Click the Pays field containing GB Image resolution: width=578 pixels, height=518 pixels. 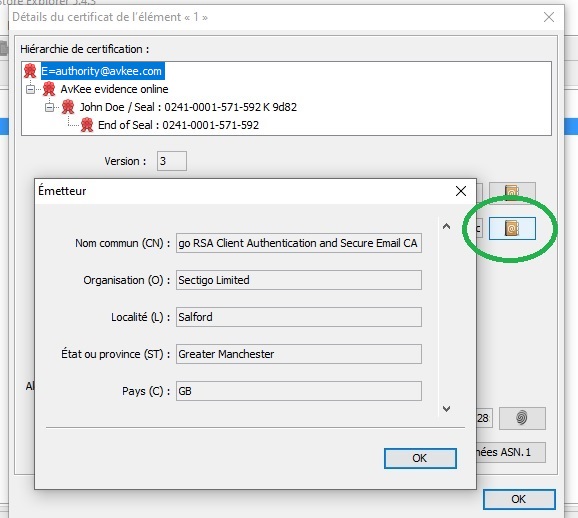pyautogui.click(x=299, y=391)
